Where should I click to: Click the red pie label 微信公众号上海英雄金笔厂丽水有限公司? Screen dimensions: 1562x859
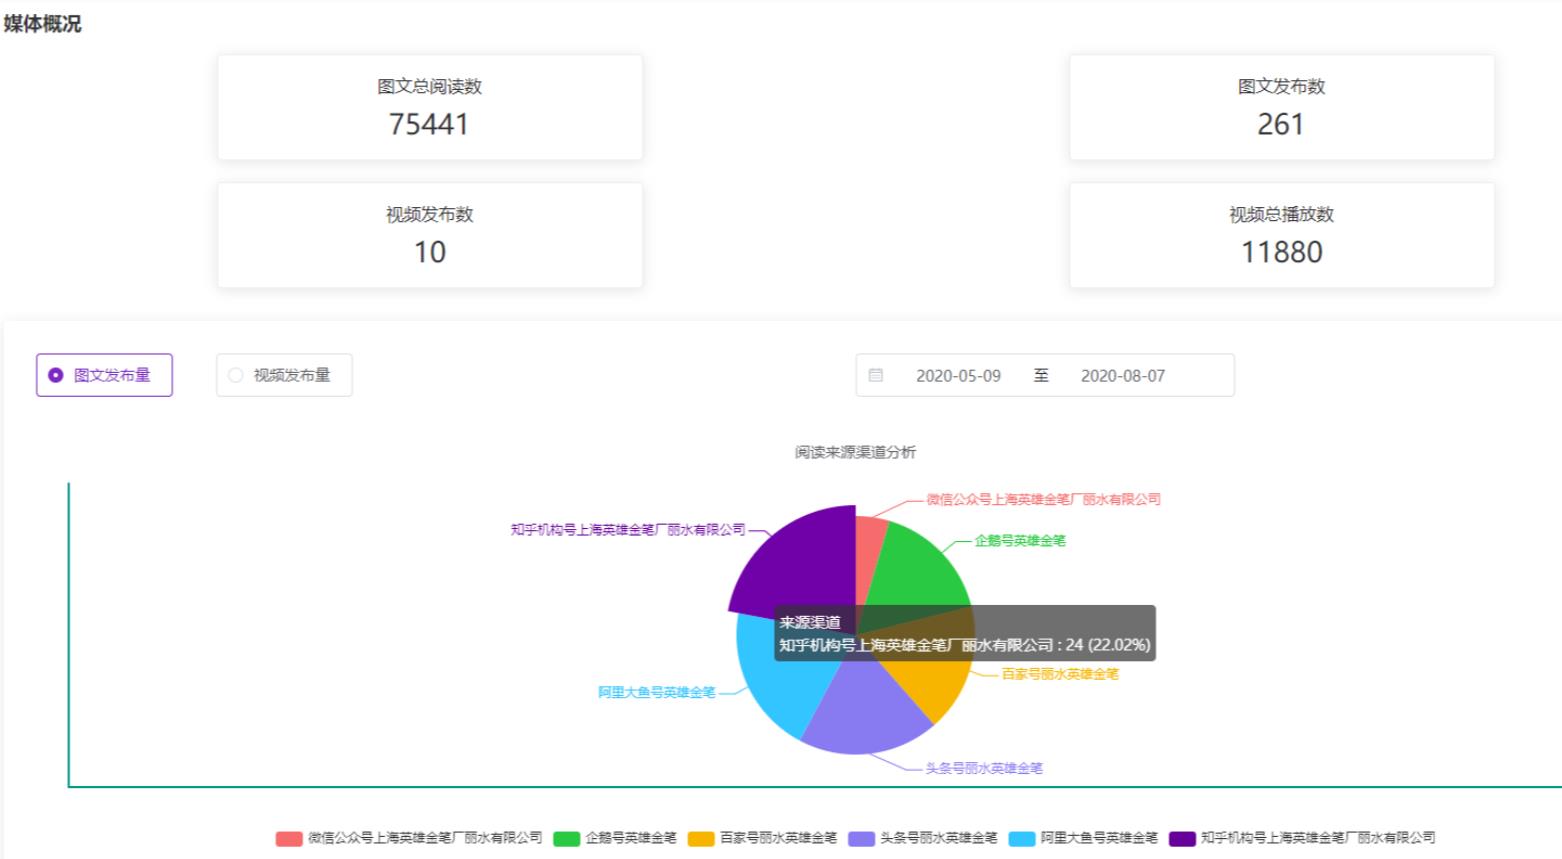(x=1043, y=499)
